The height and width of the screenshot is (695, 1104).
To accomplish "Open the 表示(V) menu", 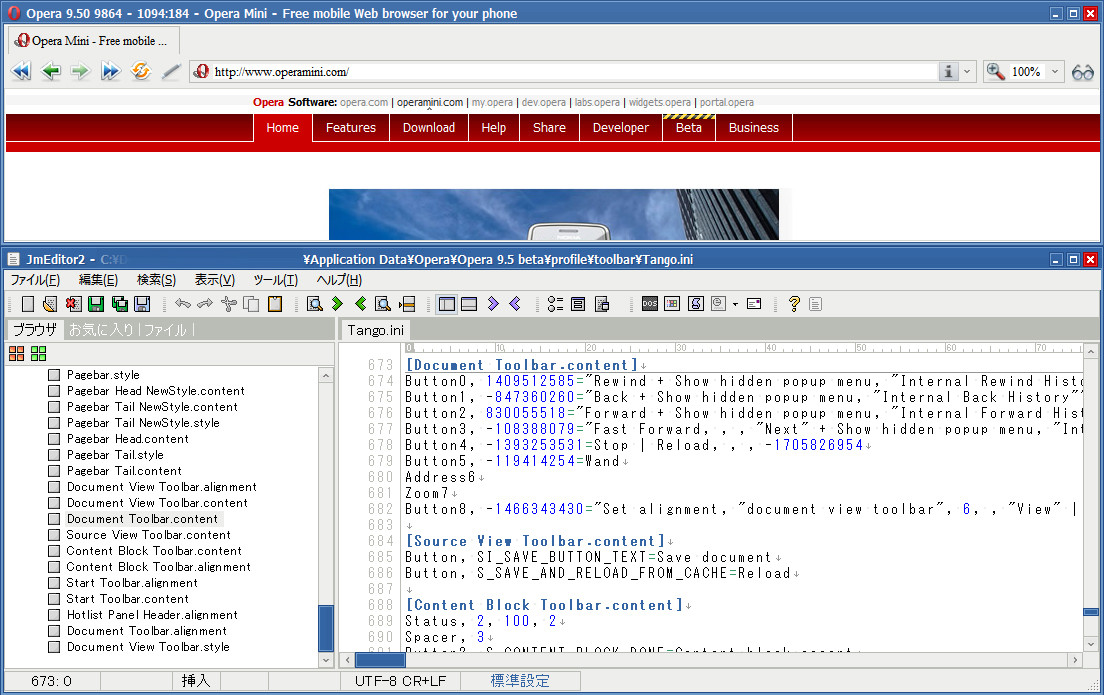I will pyautogui.click(x=215, y=280).
